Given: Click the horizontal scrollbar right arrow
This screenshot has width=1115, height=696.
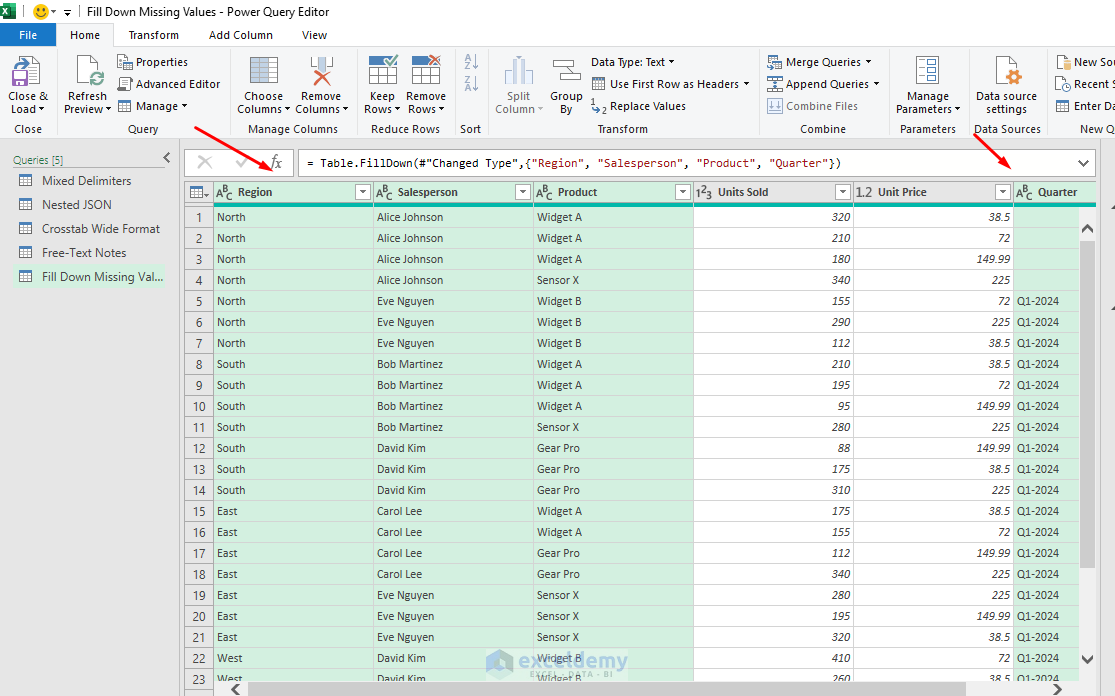Looking at the screenshot, I should pyautogui.click(x=1057, y=688).
